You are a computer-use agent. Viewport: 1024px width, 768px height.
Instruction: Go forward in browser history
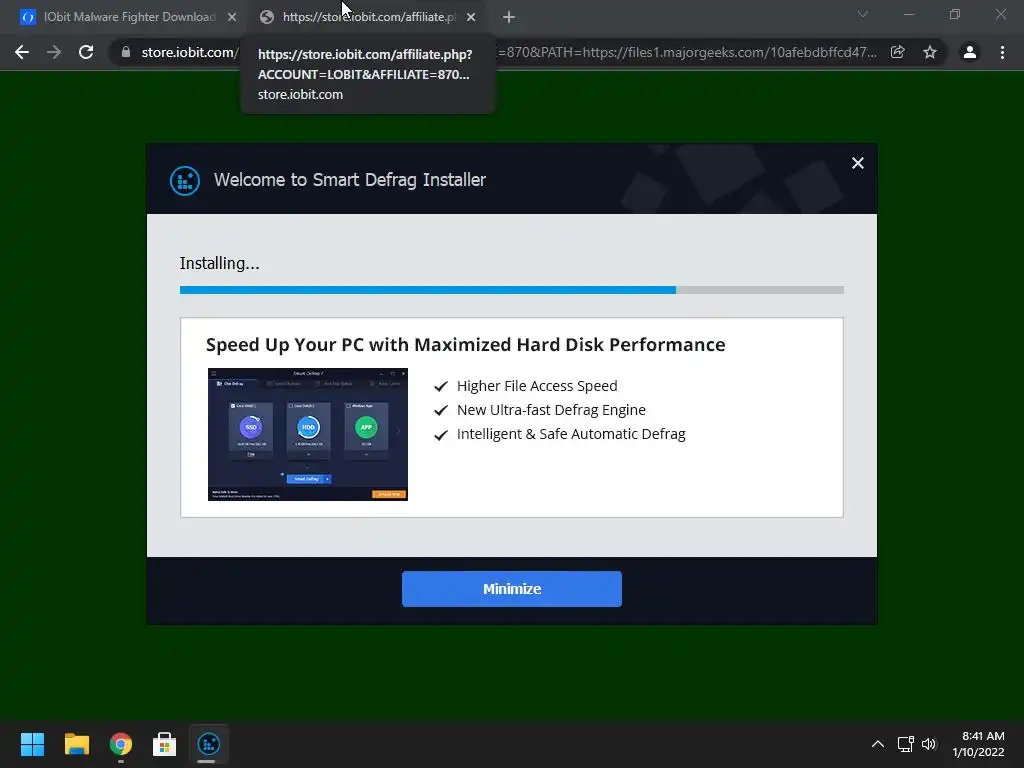54,52
